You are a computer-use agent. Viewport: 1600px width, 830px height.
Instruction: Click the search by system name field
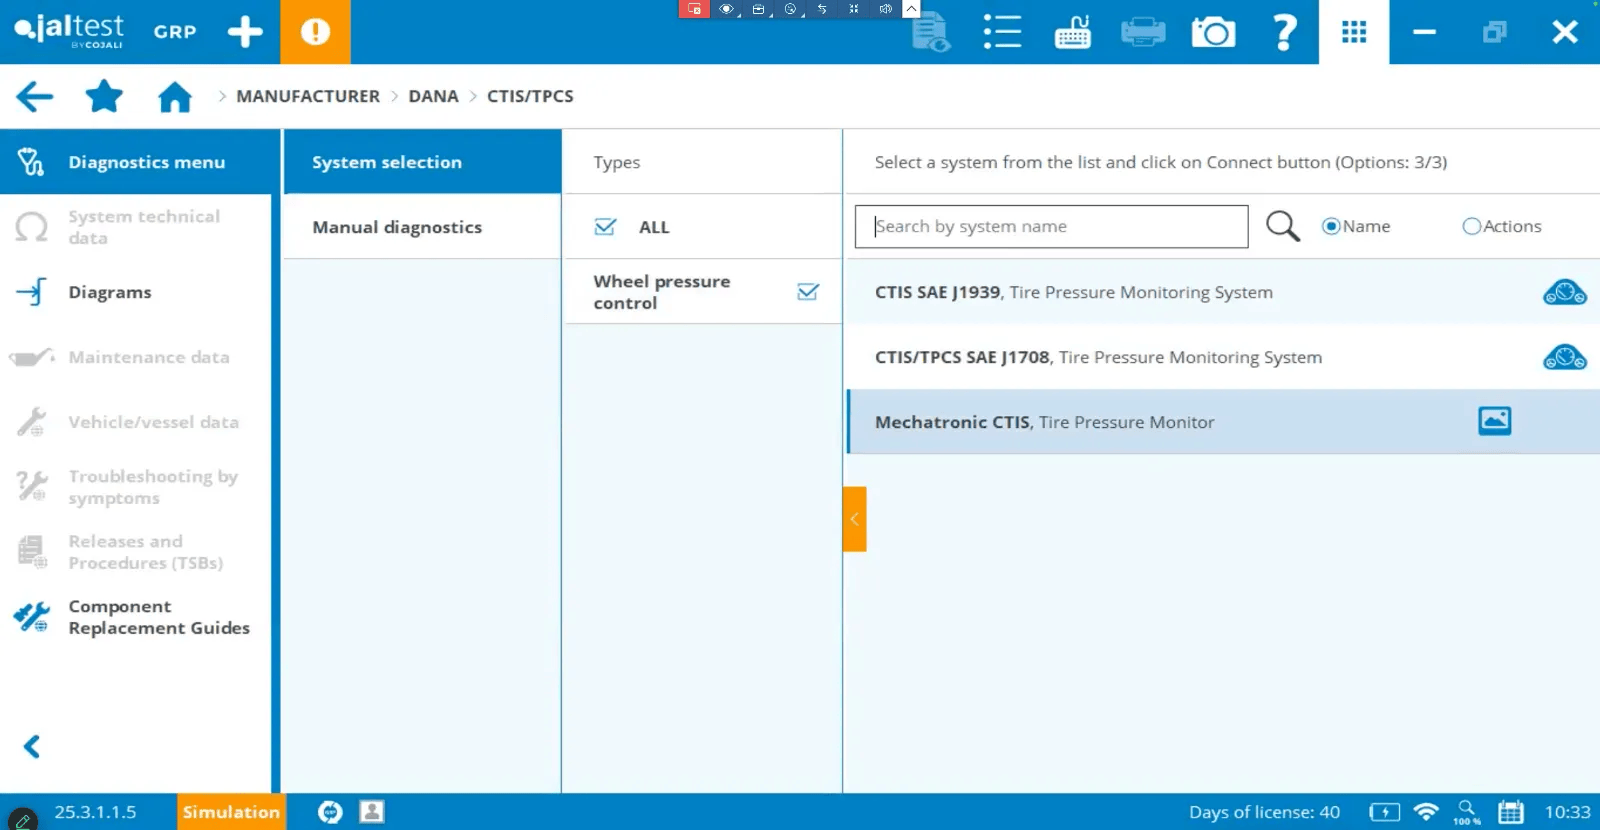(1051, 226)
